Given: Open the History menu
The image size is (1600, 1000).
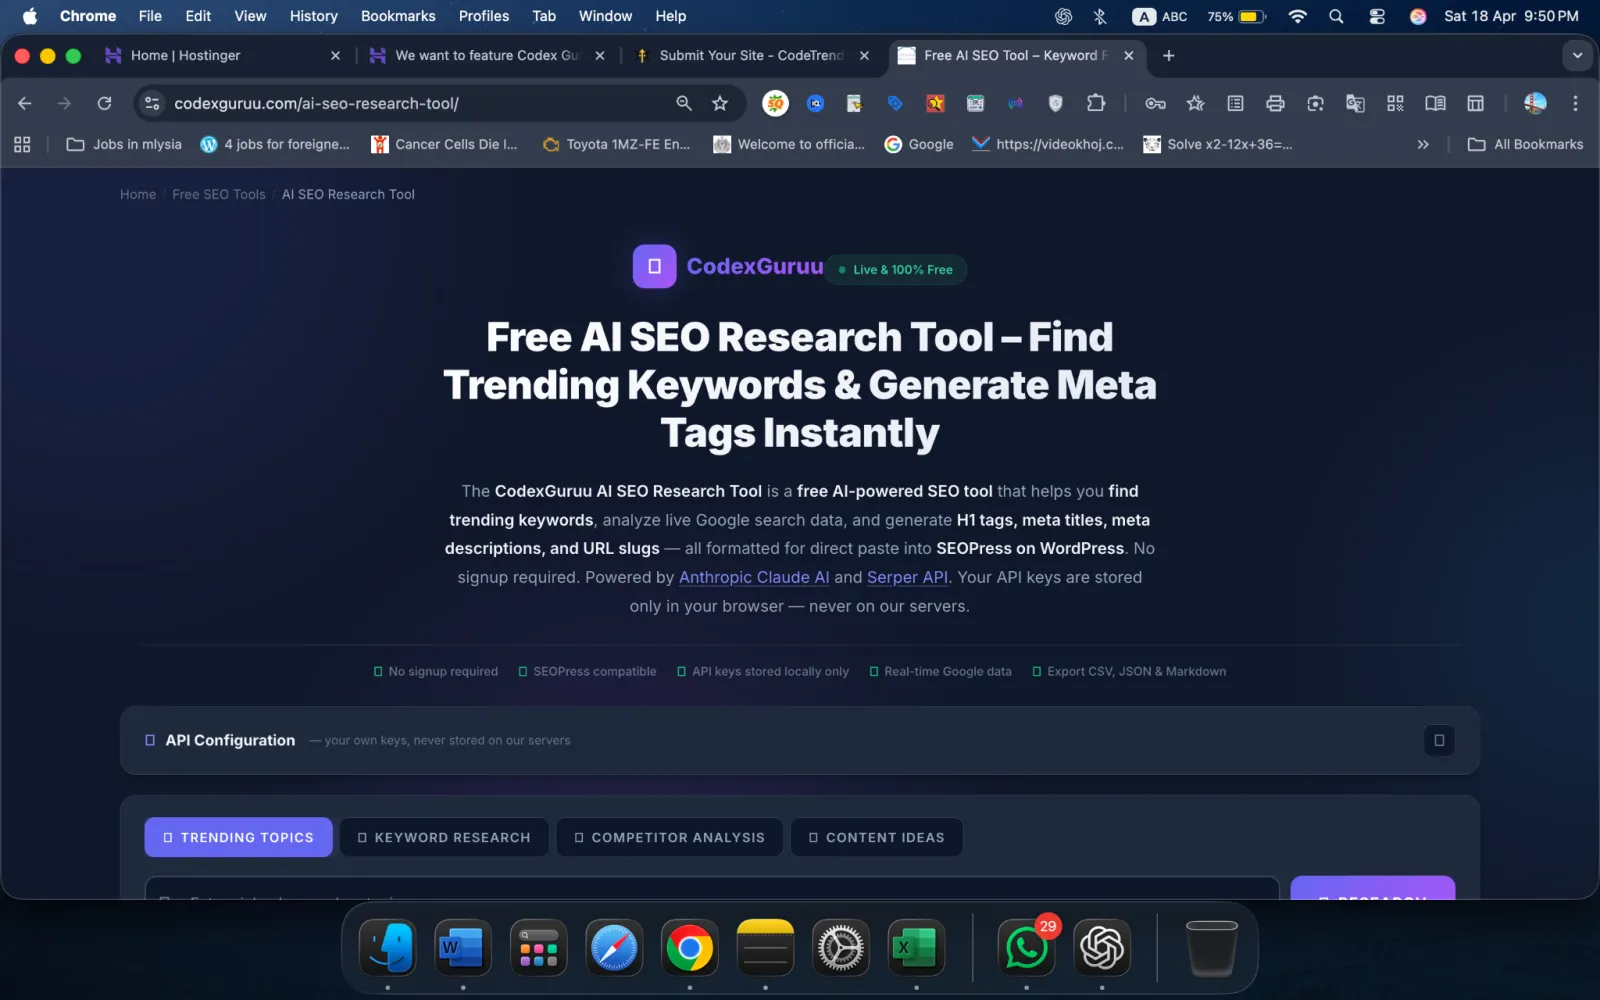Looking at the screenshot, I should tap(313, 16).
